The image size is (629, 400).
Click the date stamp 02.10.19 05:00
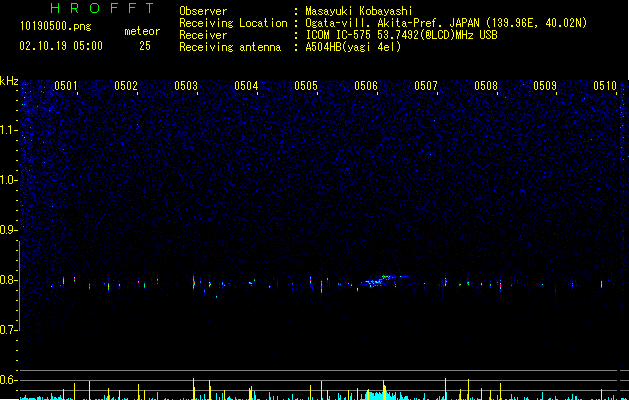[61, 46]
